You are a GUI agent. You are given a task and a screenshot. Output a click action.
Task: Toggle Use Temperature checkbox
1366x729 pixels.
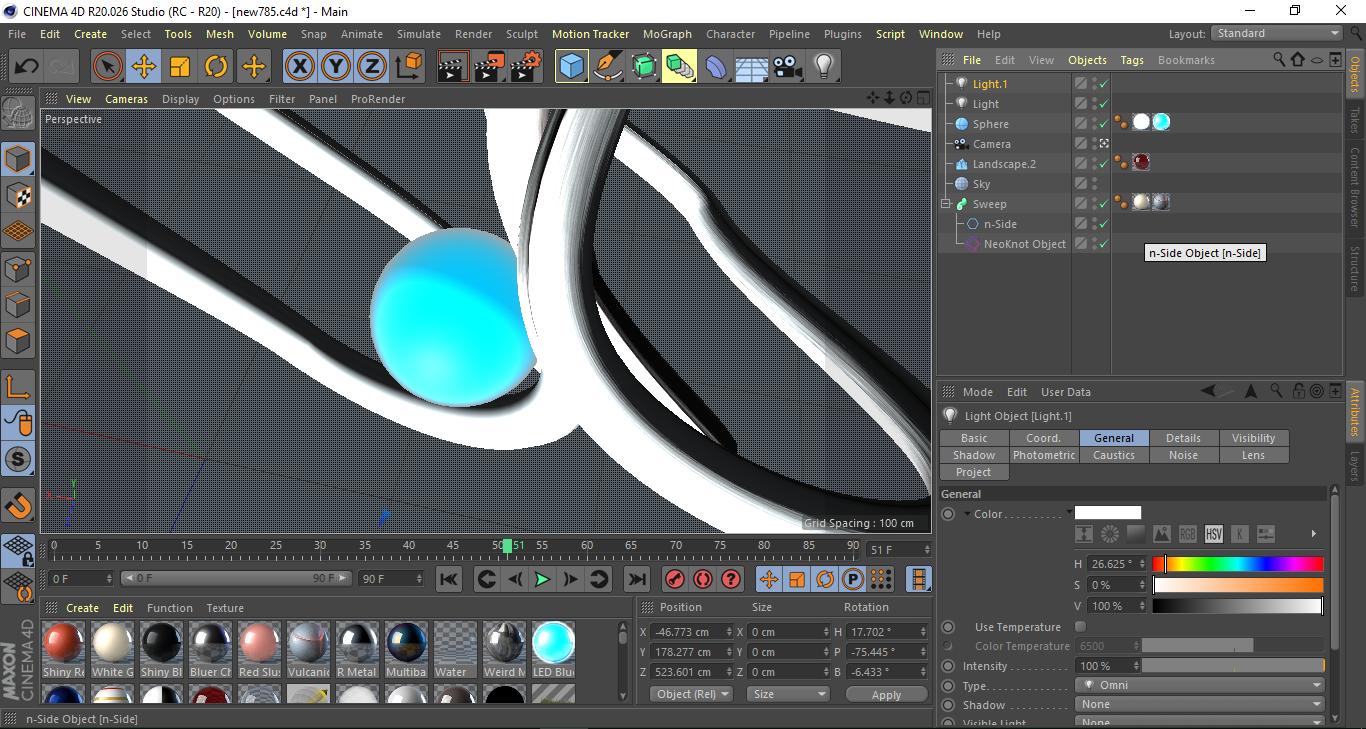pyautogui.click(x=1080, y=627)
